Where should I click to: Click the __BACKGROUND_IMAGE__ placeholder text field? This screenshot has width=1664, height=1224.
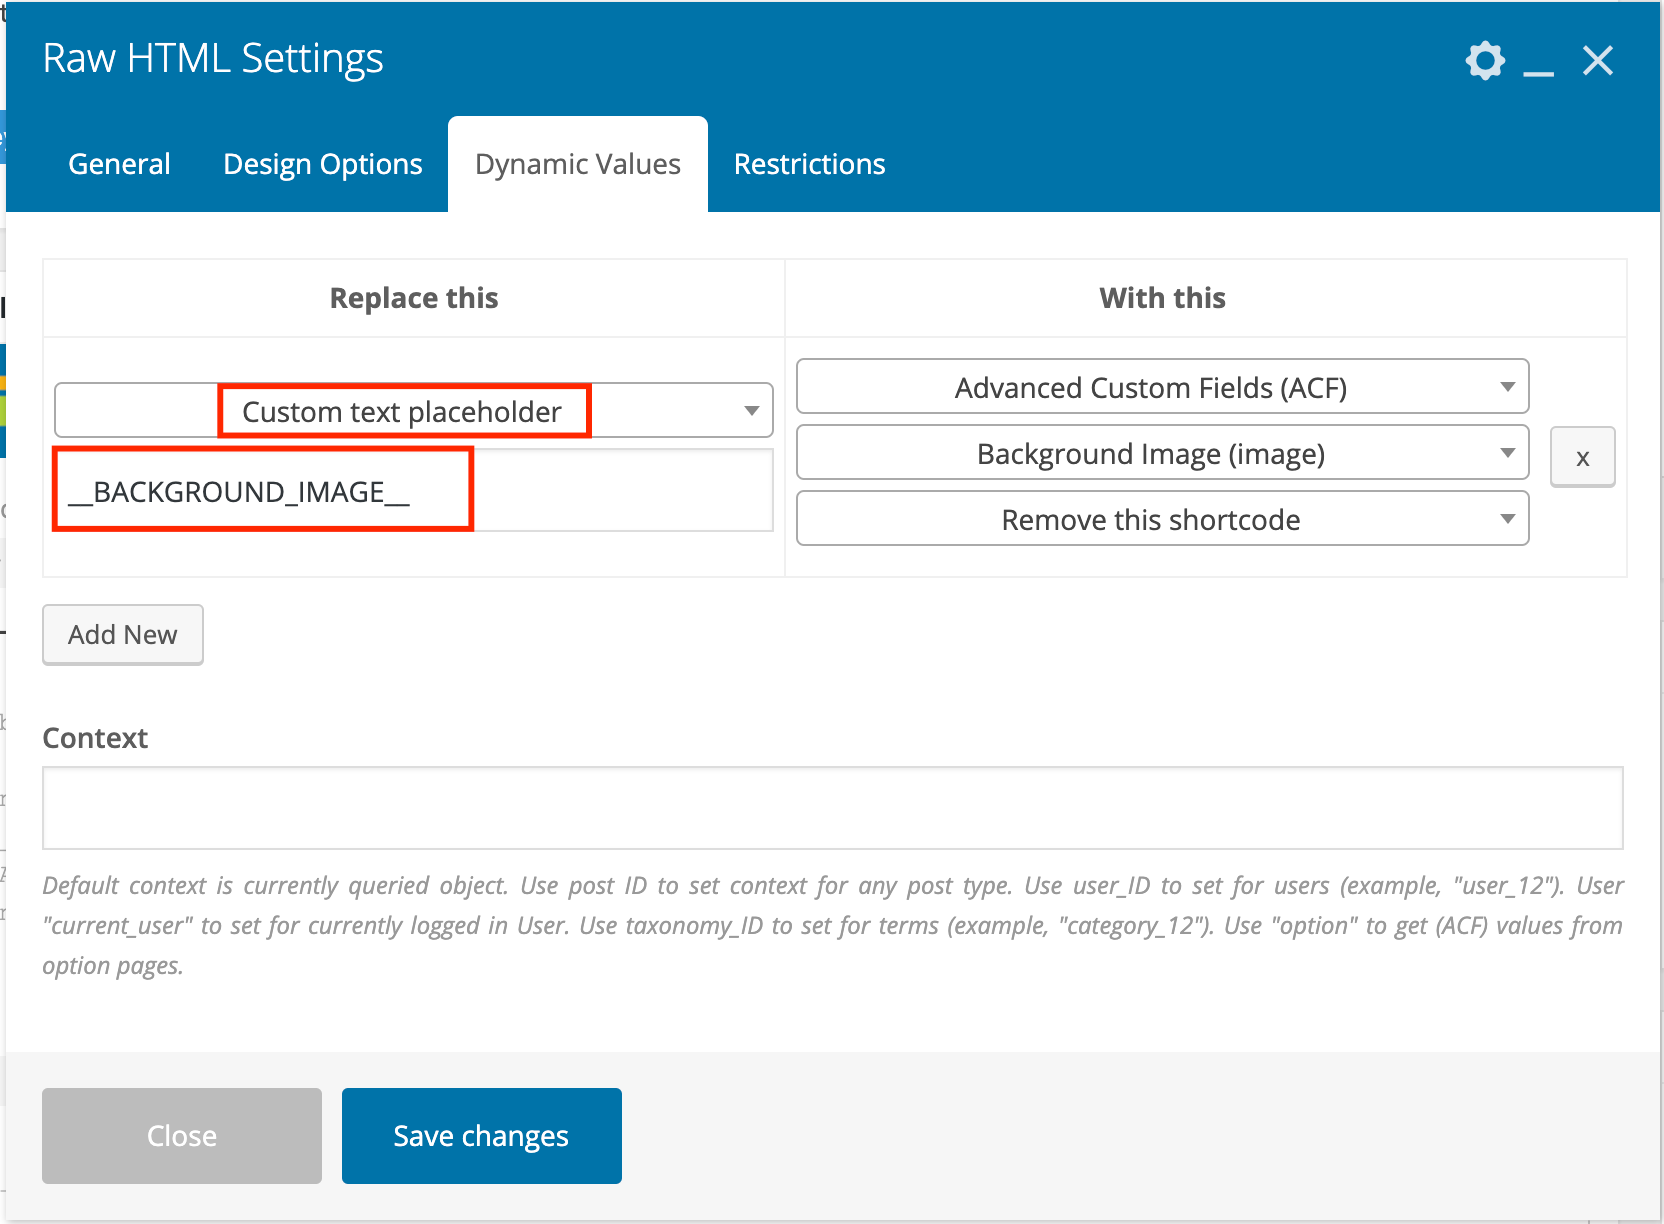pyautogui.click(x=414, y=491)
